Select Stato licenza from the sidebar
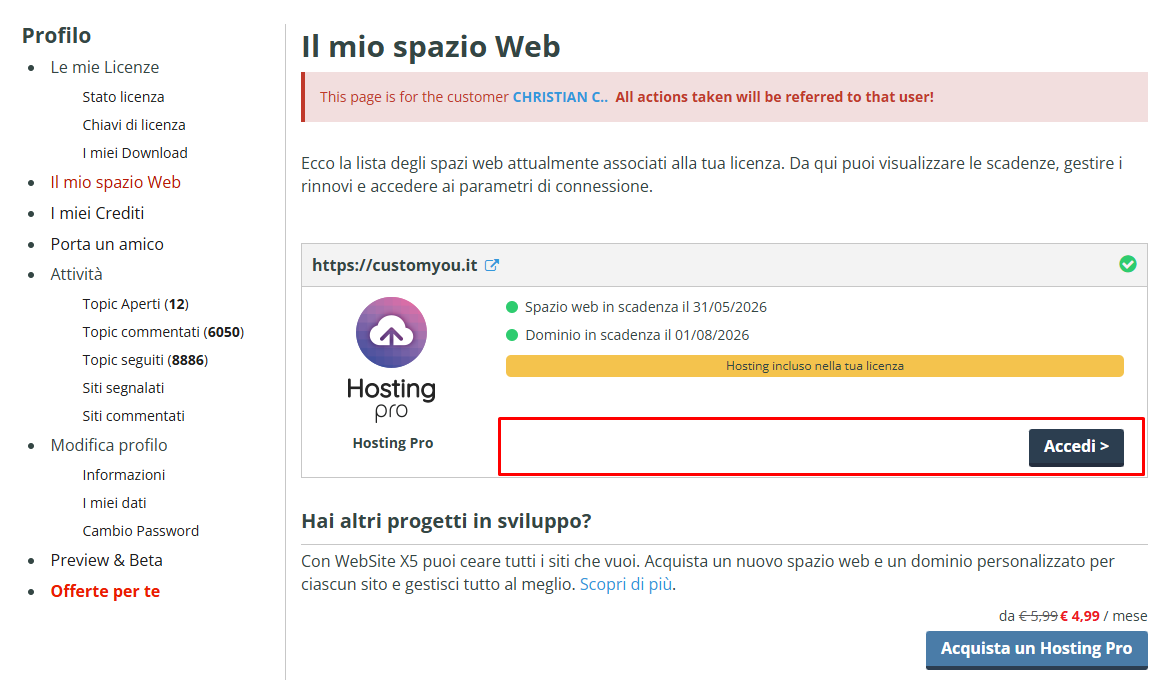This screenshot has width=1172, height=684. pos(123,97)
